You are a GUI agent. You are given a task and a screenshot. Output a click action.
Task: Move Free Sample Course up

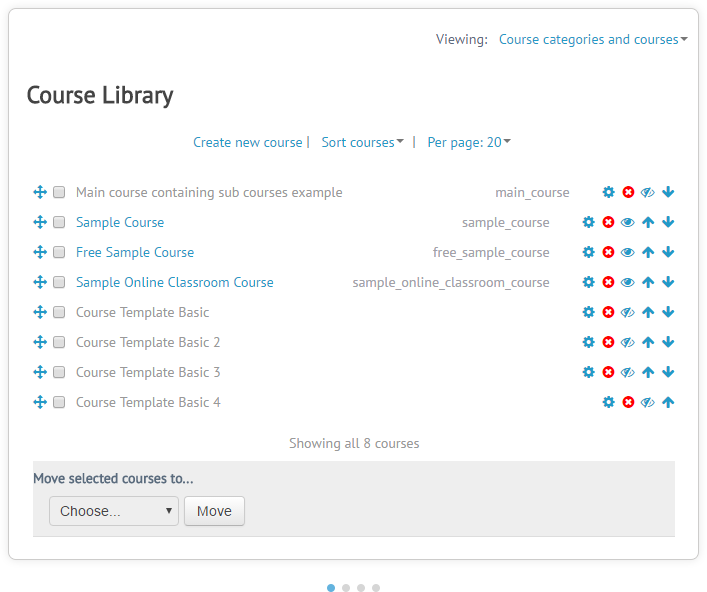648,252
